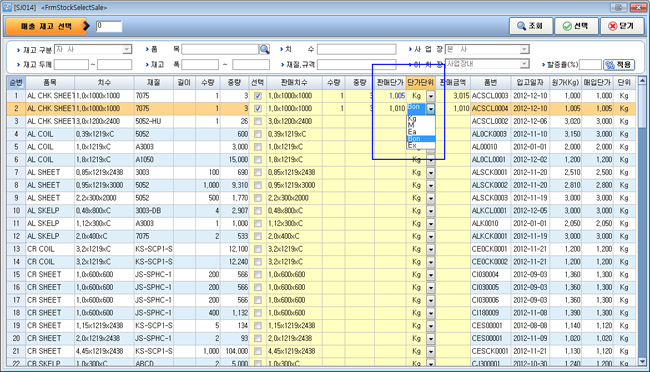Click the blue 1,005 판매단가 cell
This screenshot has height=372, width=650.
(390, 96)
